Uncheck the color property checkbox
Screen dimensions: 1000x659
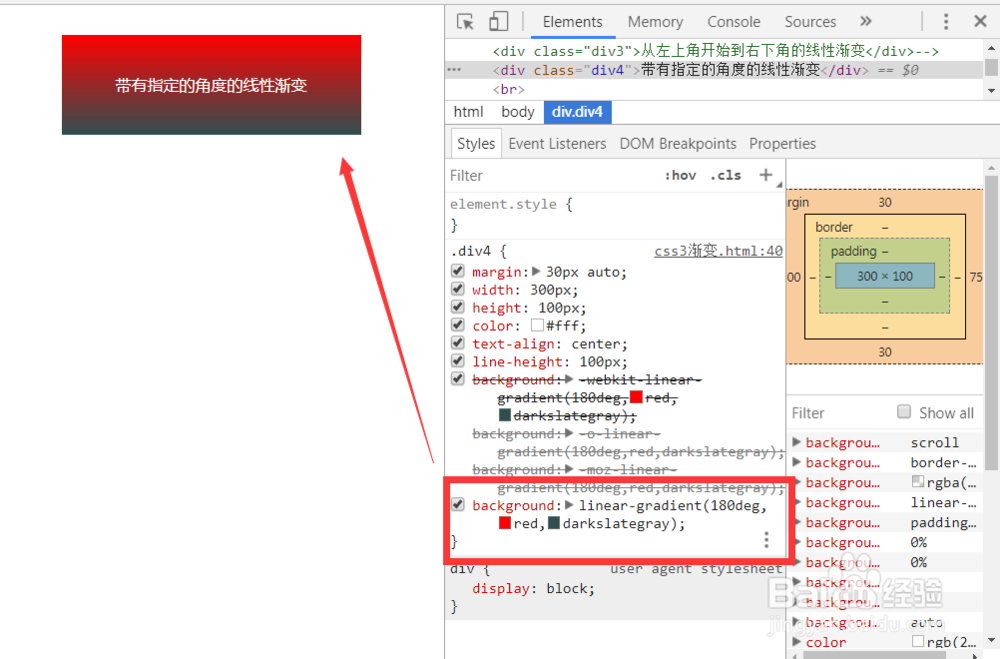click(457, 324)
